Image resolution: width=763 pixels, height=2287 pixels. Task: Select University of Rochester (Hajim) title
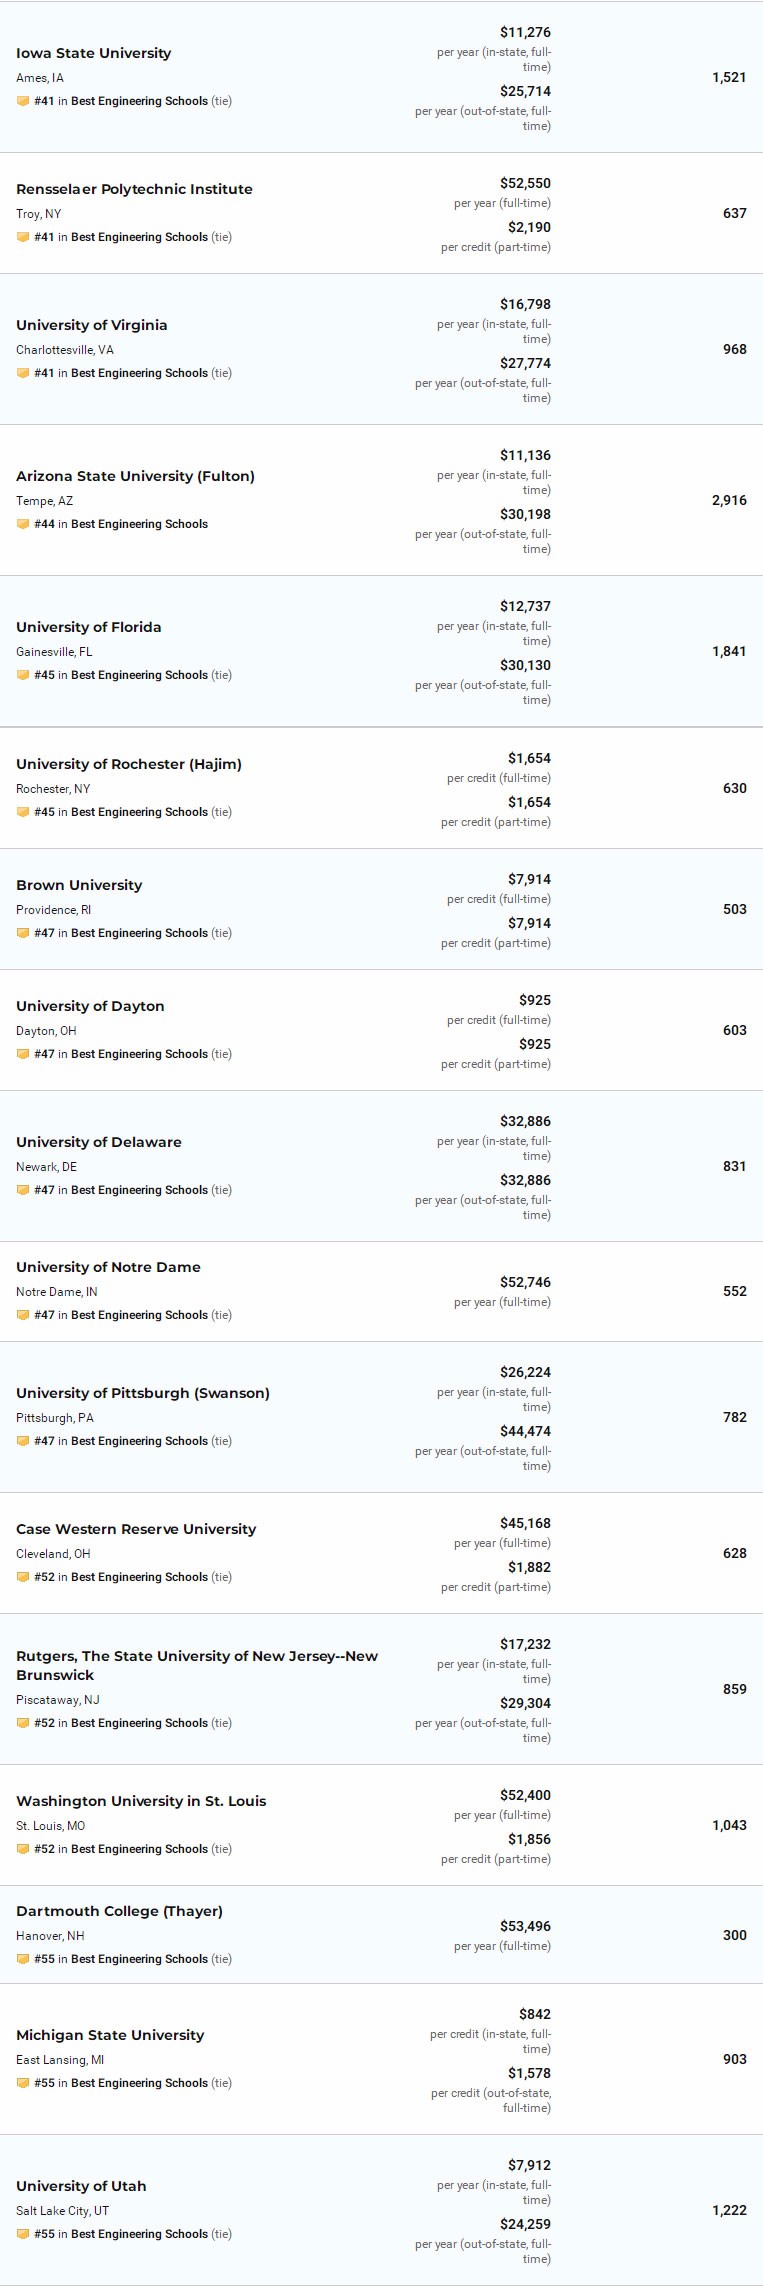(x=129, y=764)
